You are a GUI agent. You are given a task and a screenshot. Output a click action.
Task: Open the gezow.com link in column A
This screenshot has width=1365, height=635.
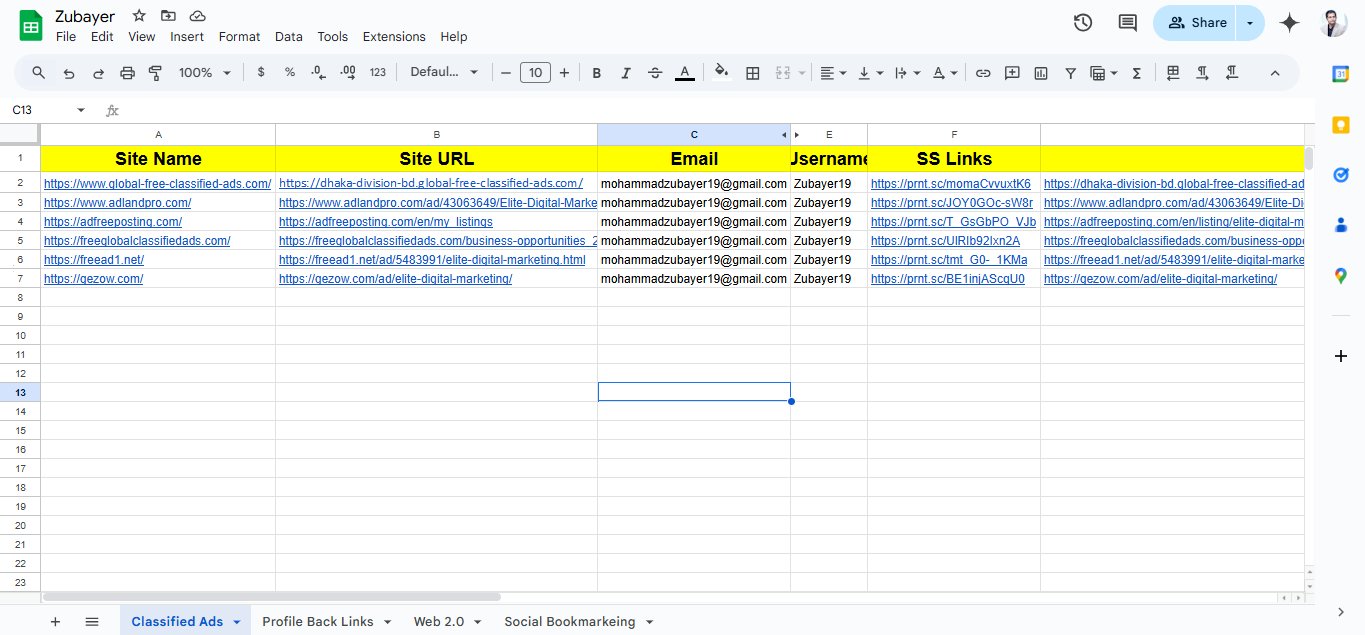coord(93,279)
